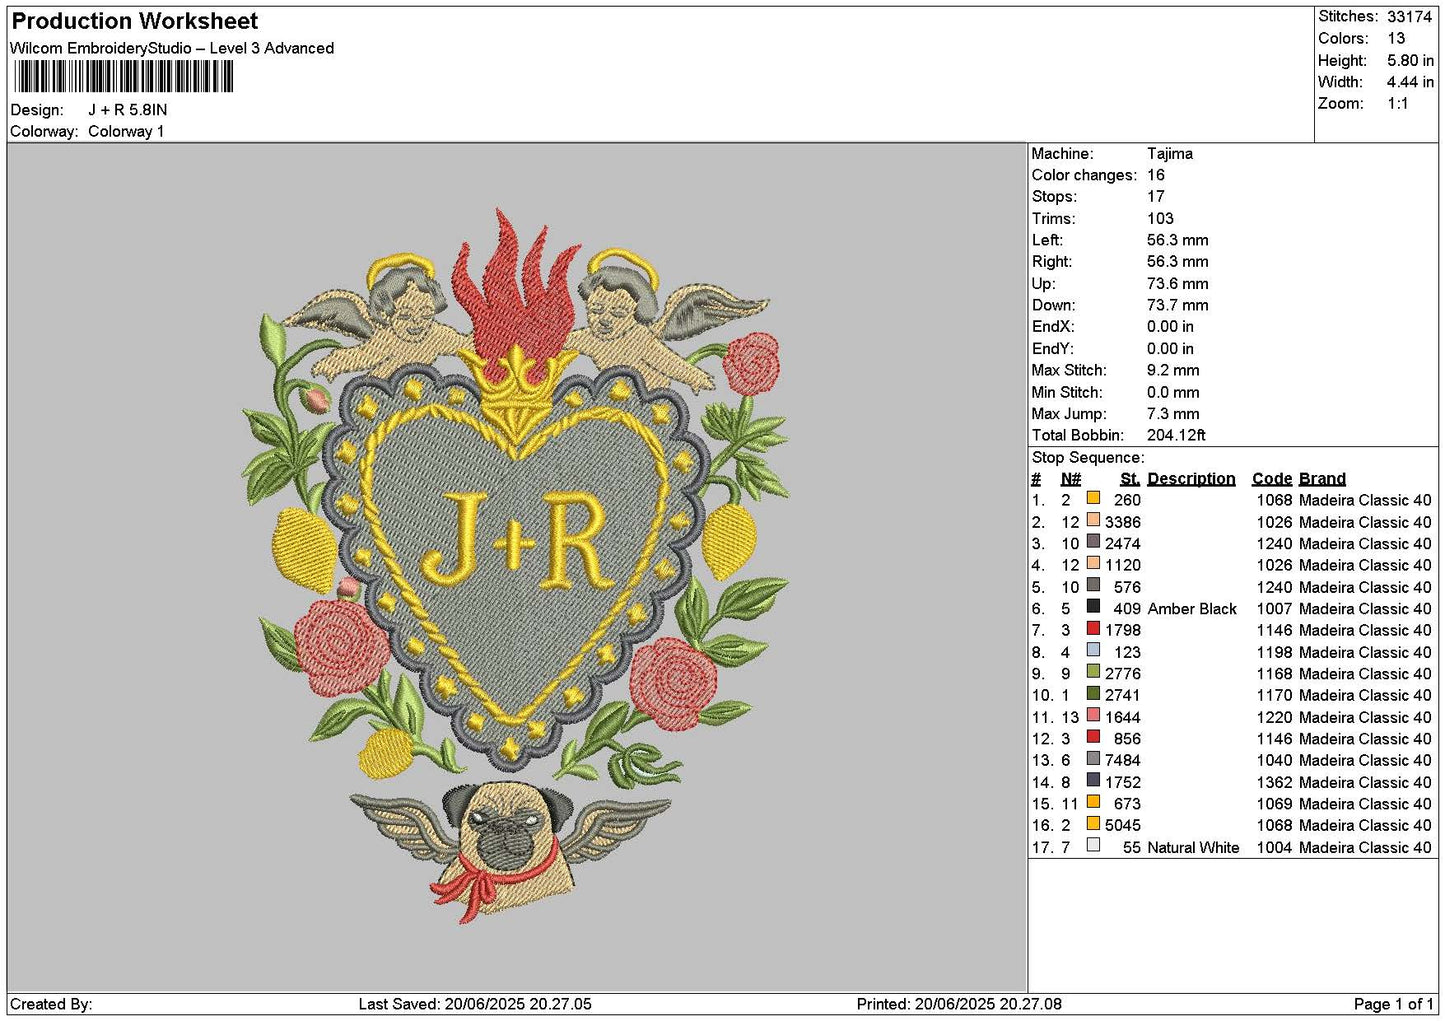This screenshot has width=1445, height=1021.
Task: Click the peach swatch in stop row 2
Action: click(x=1093, y=520)
